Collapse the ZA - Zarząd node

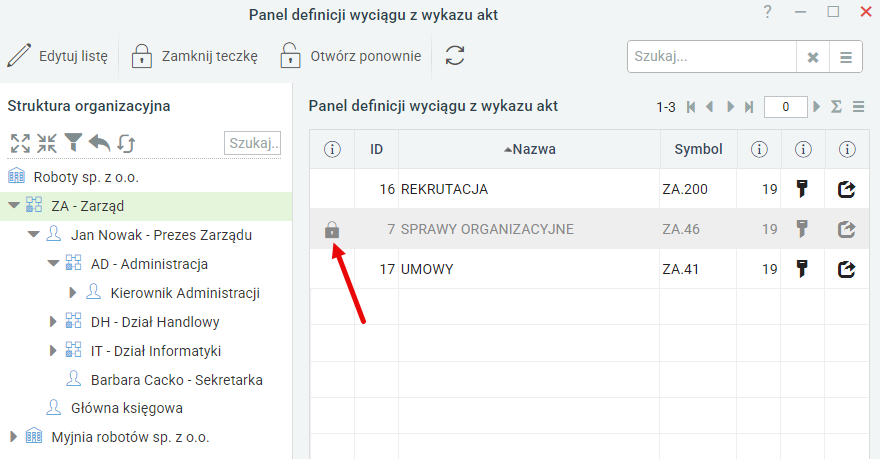(x=14, y=206)
